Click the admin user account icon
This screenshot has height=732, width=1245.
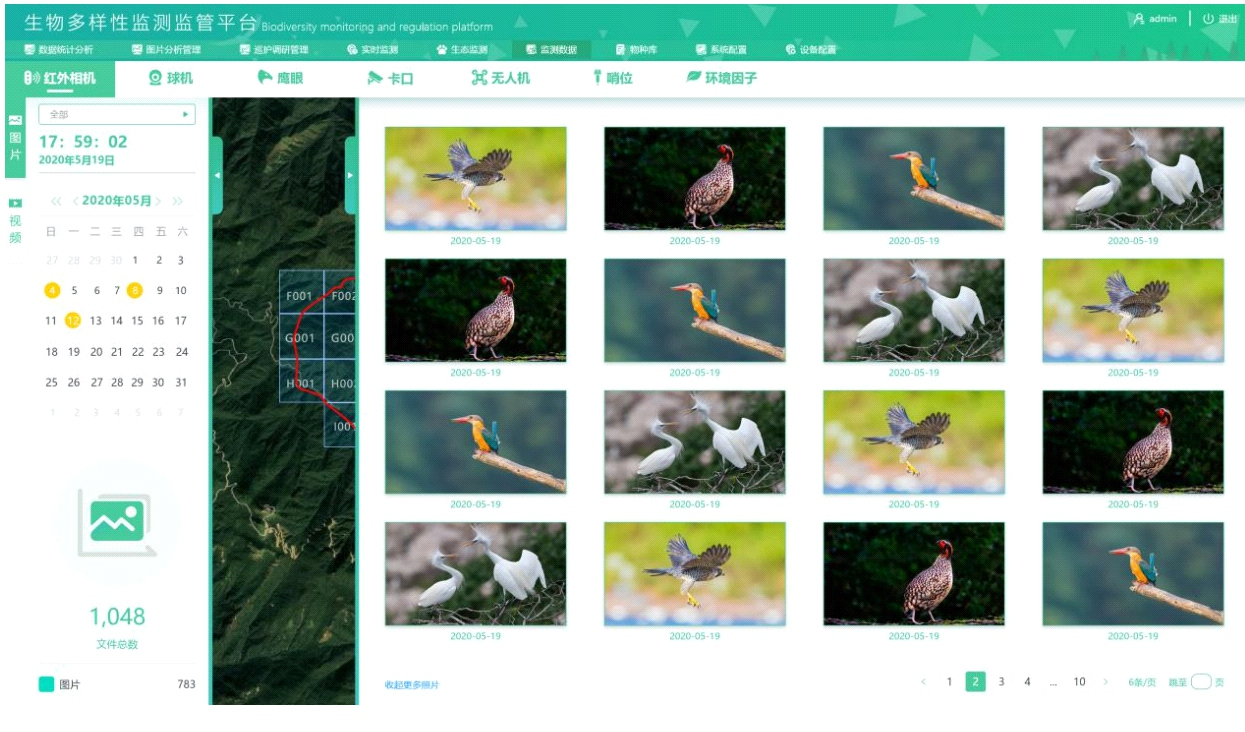pos(1138,18)
